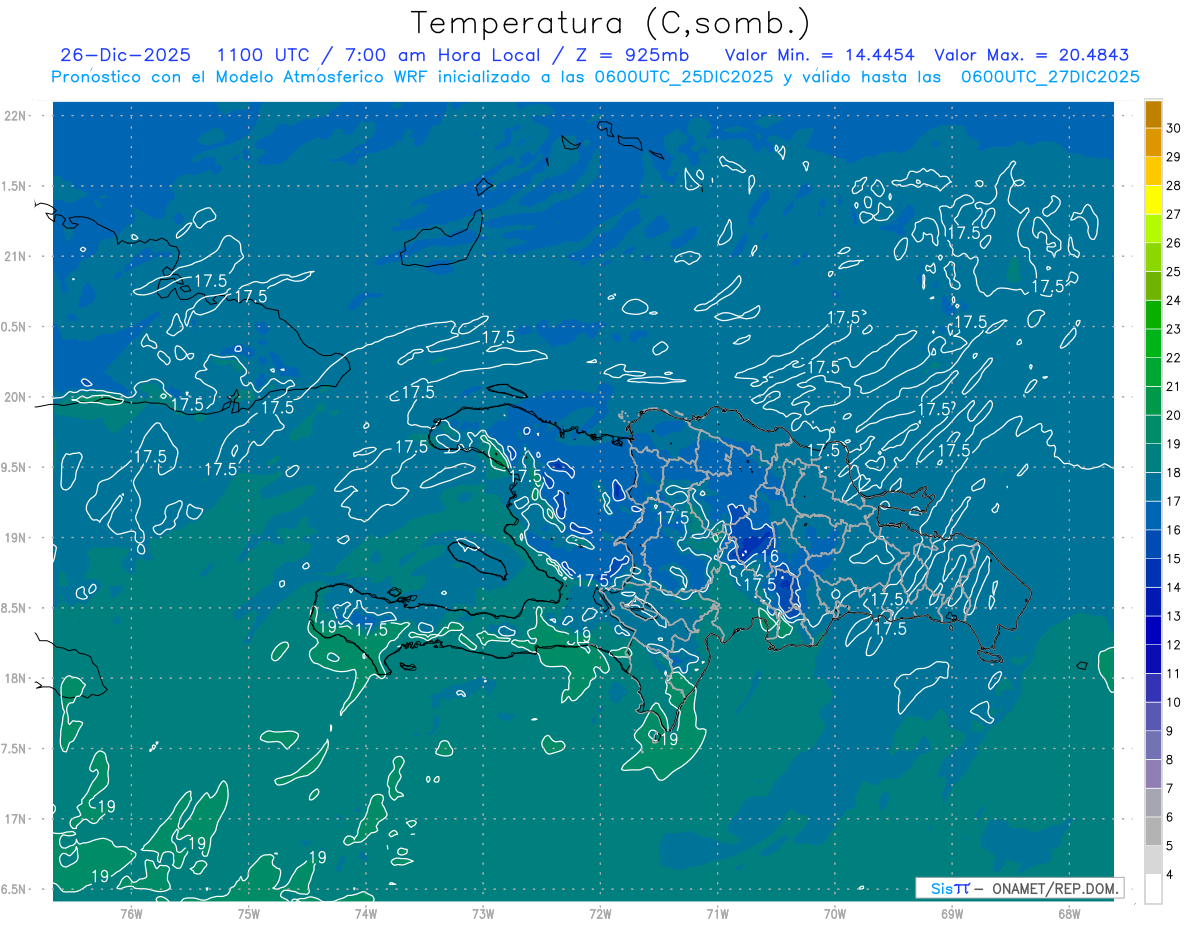Click the '1100 UTC' time label
1200x927 pixels.
[x=264, y=55]
